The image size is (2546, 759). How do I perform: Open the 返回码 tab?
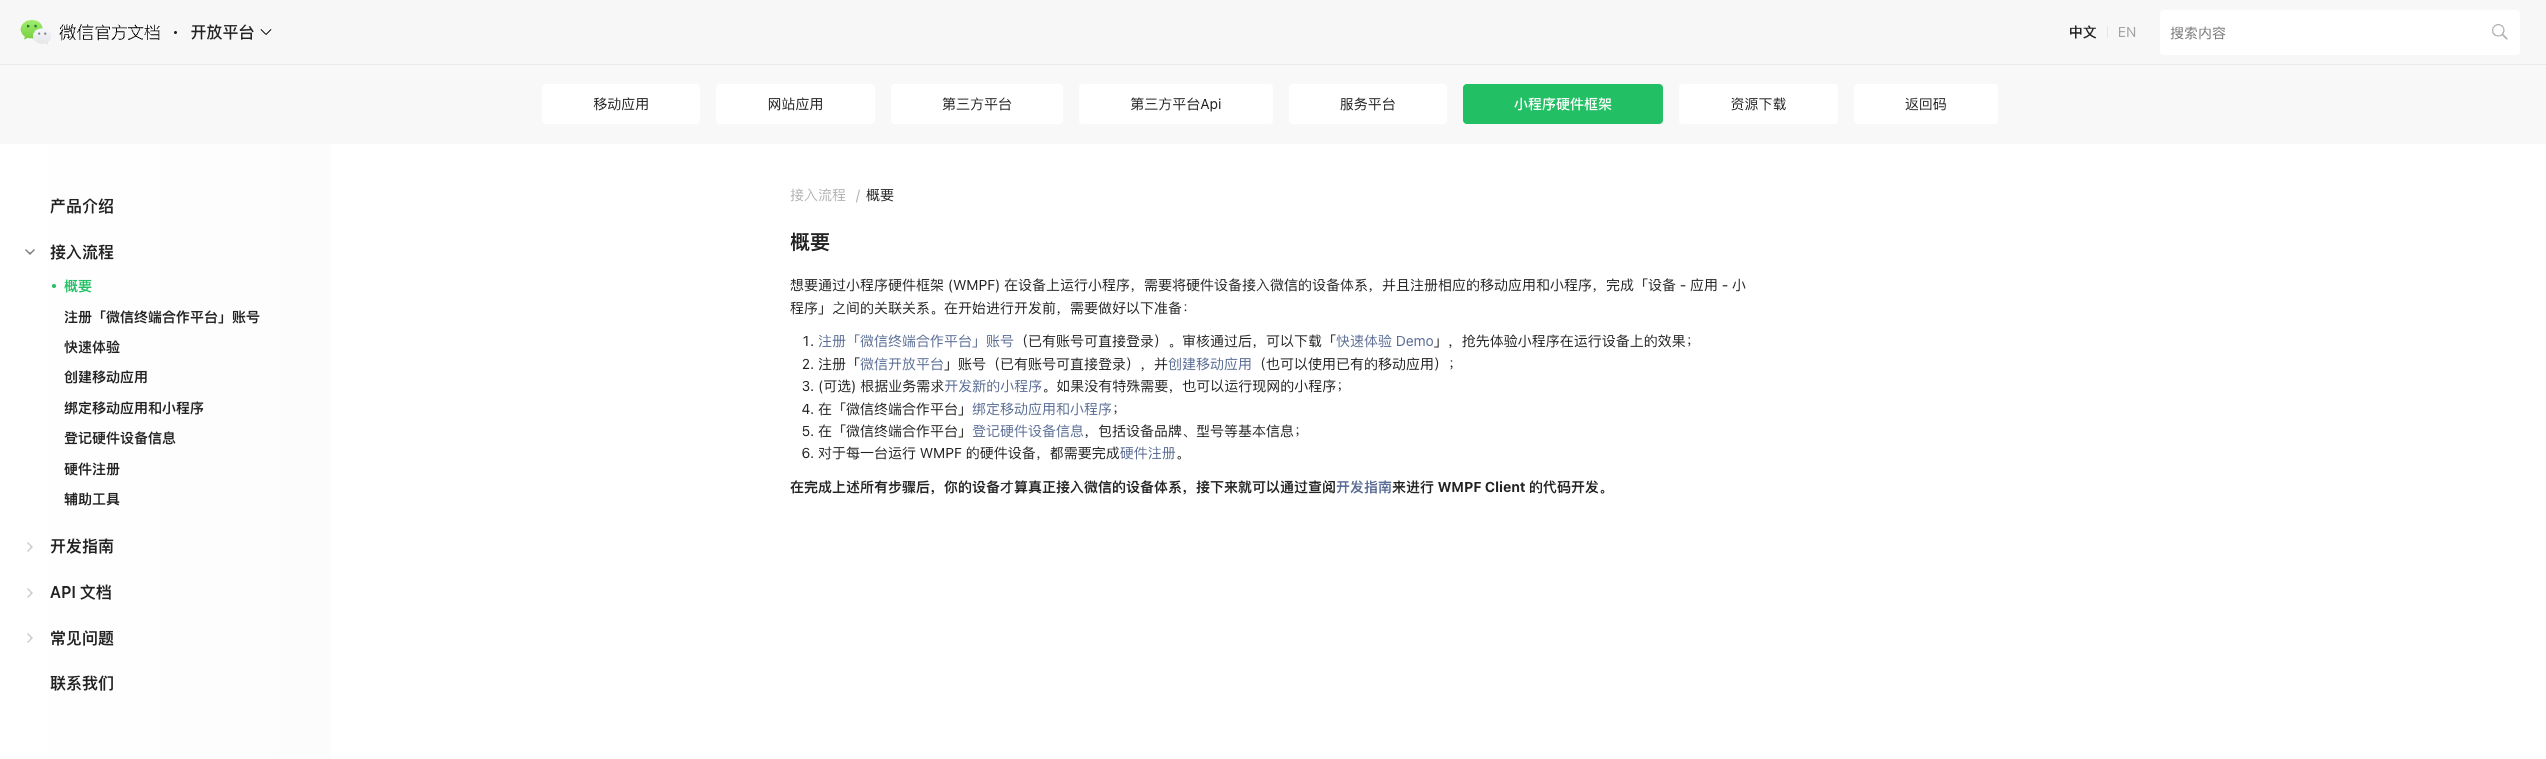coord(1926,104)
